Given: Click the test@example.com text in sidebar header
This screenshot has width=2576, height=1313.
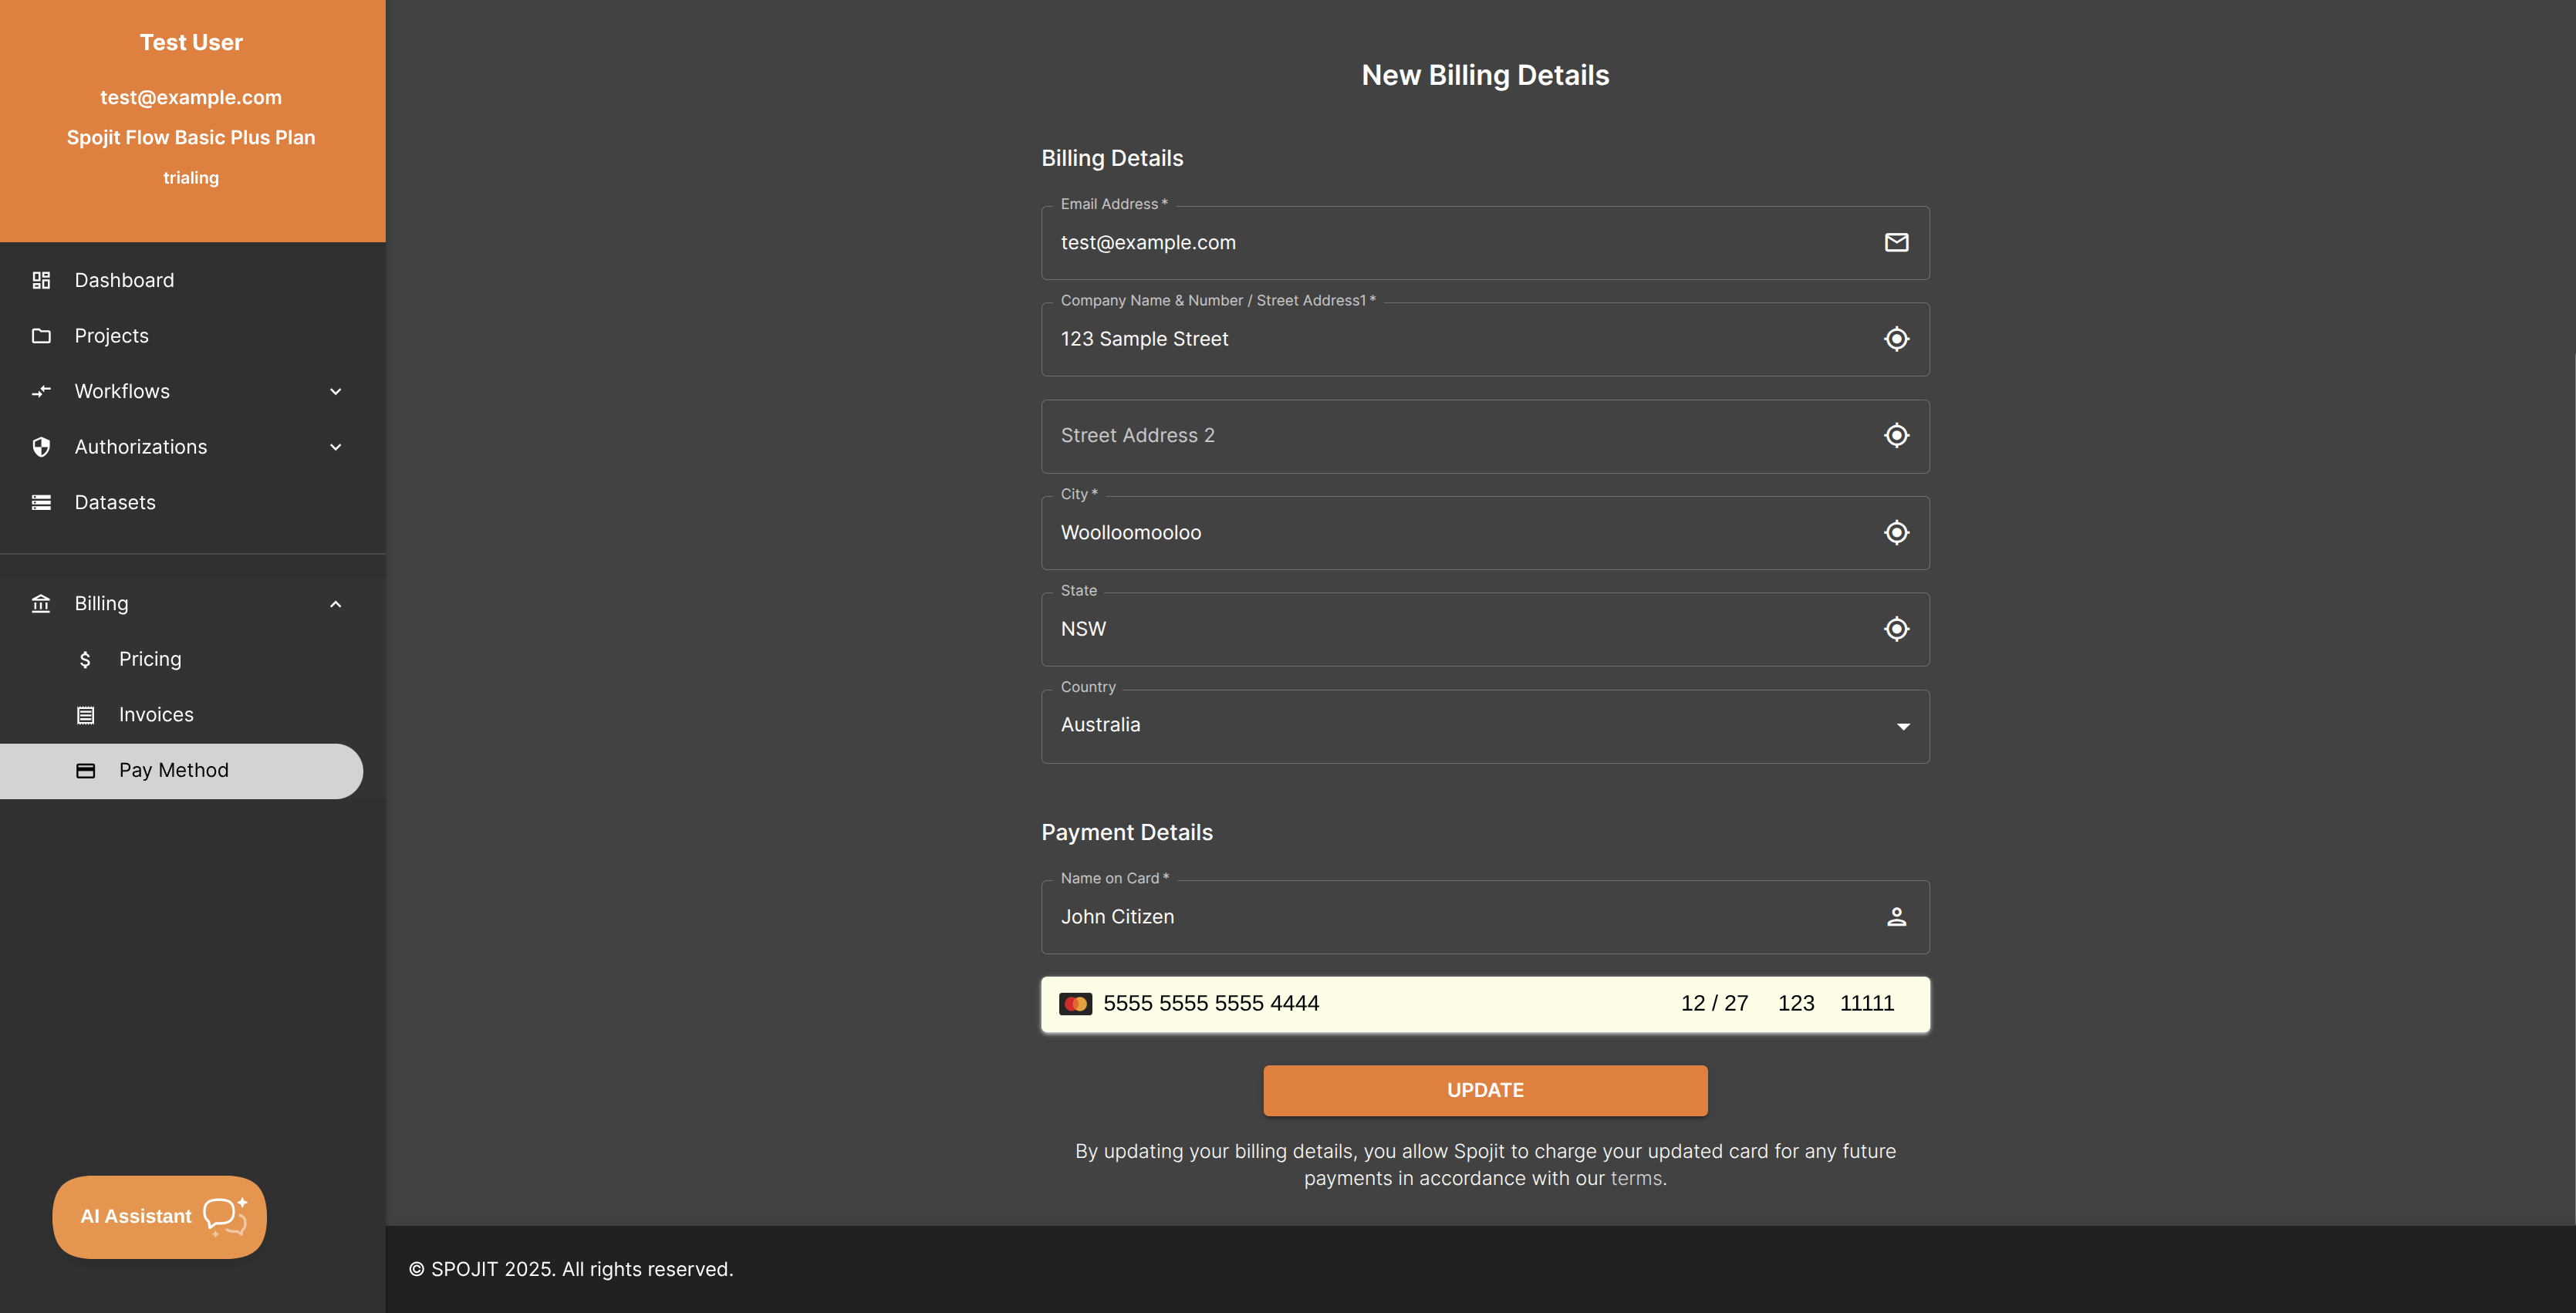Looking at the screenshot, I should pyautogui.click(x=191, y=97).
